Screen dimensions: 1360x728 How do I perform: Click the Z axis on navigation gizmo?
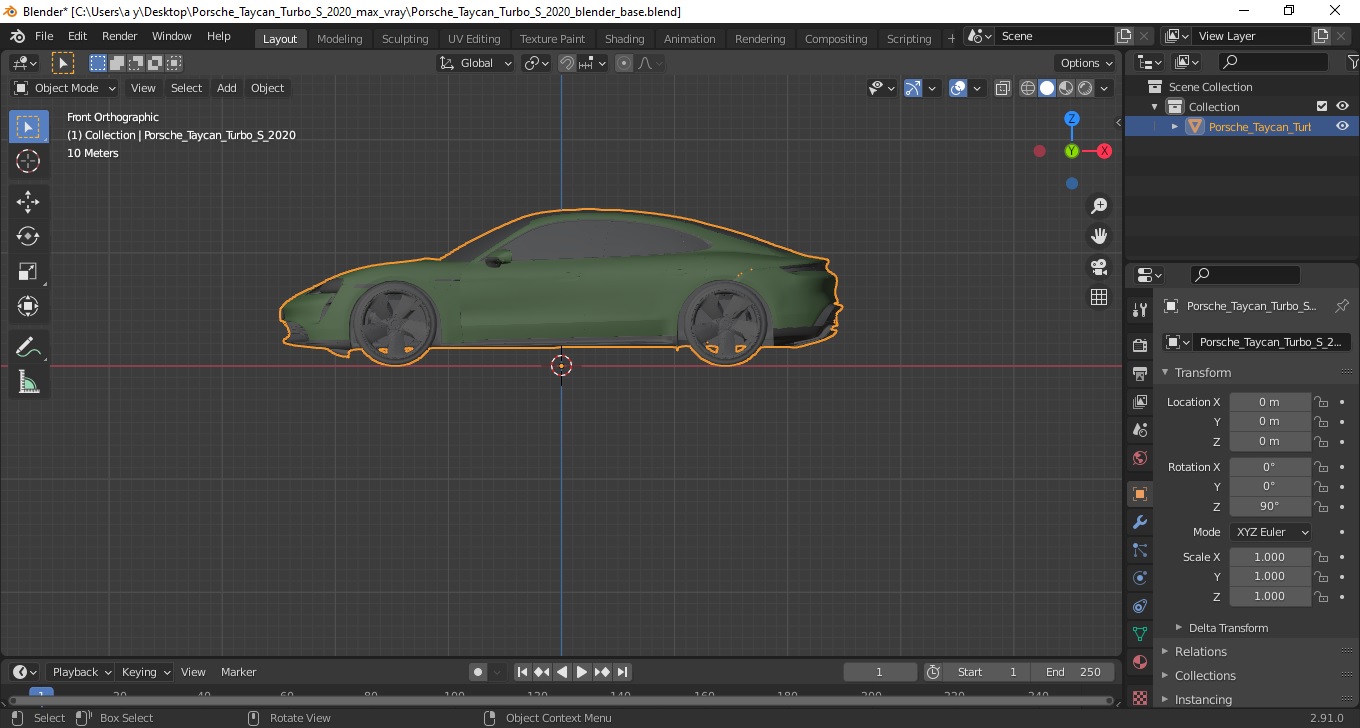pos(1071,118)
